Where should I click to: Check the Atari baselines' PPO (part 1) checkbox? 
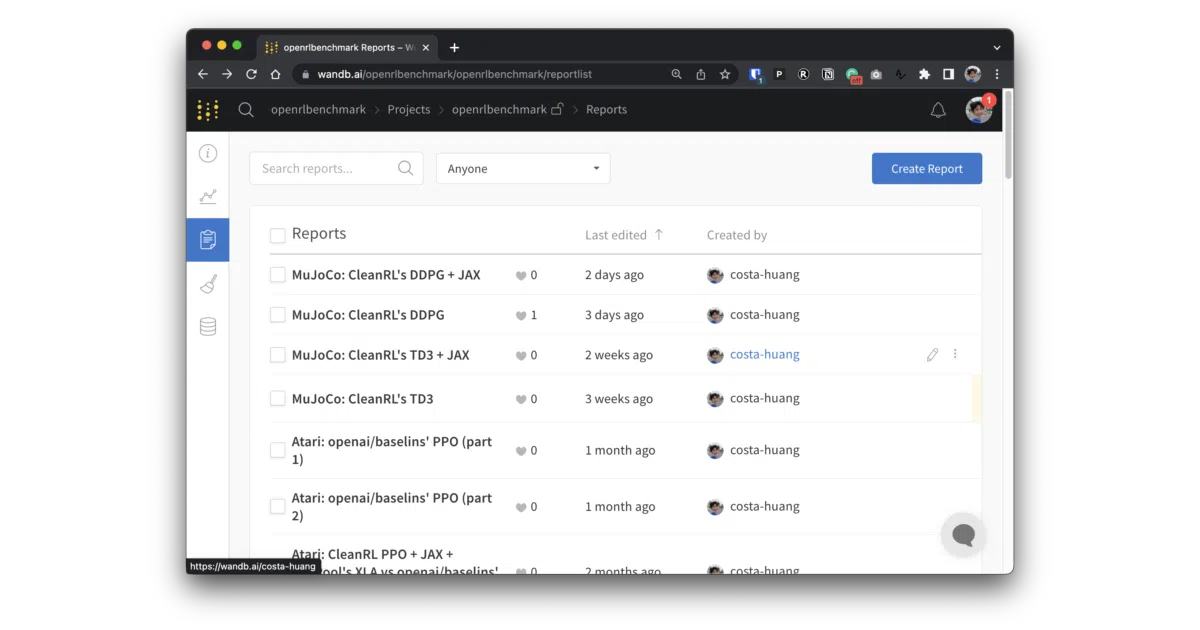(x=278, y=451)
